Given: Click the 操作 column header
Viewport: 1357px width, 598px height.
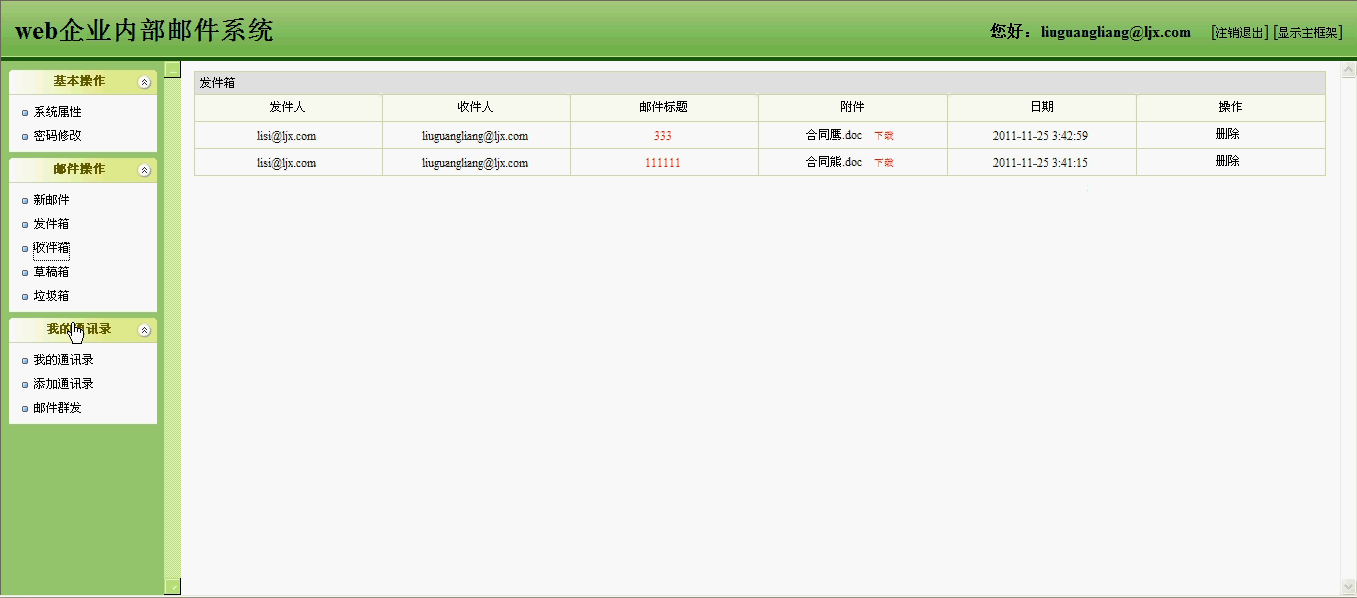Looking at the screenshot, I should click(1231, 107).
